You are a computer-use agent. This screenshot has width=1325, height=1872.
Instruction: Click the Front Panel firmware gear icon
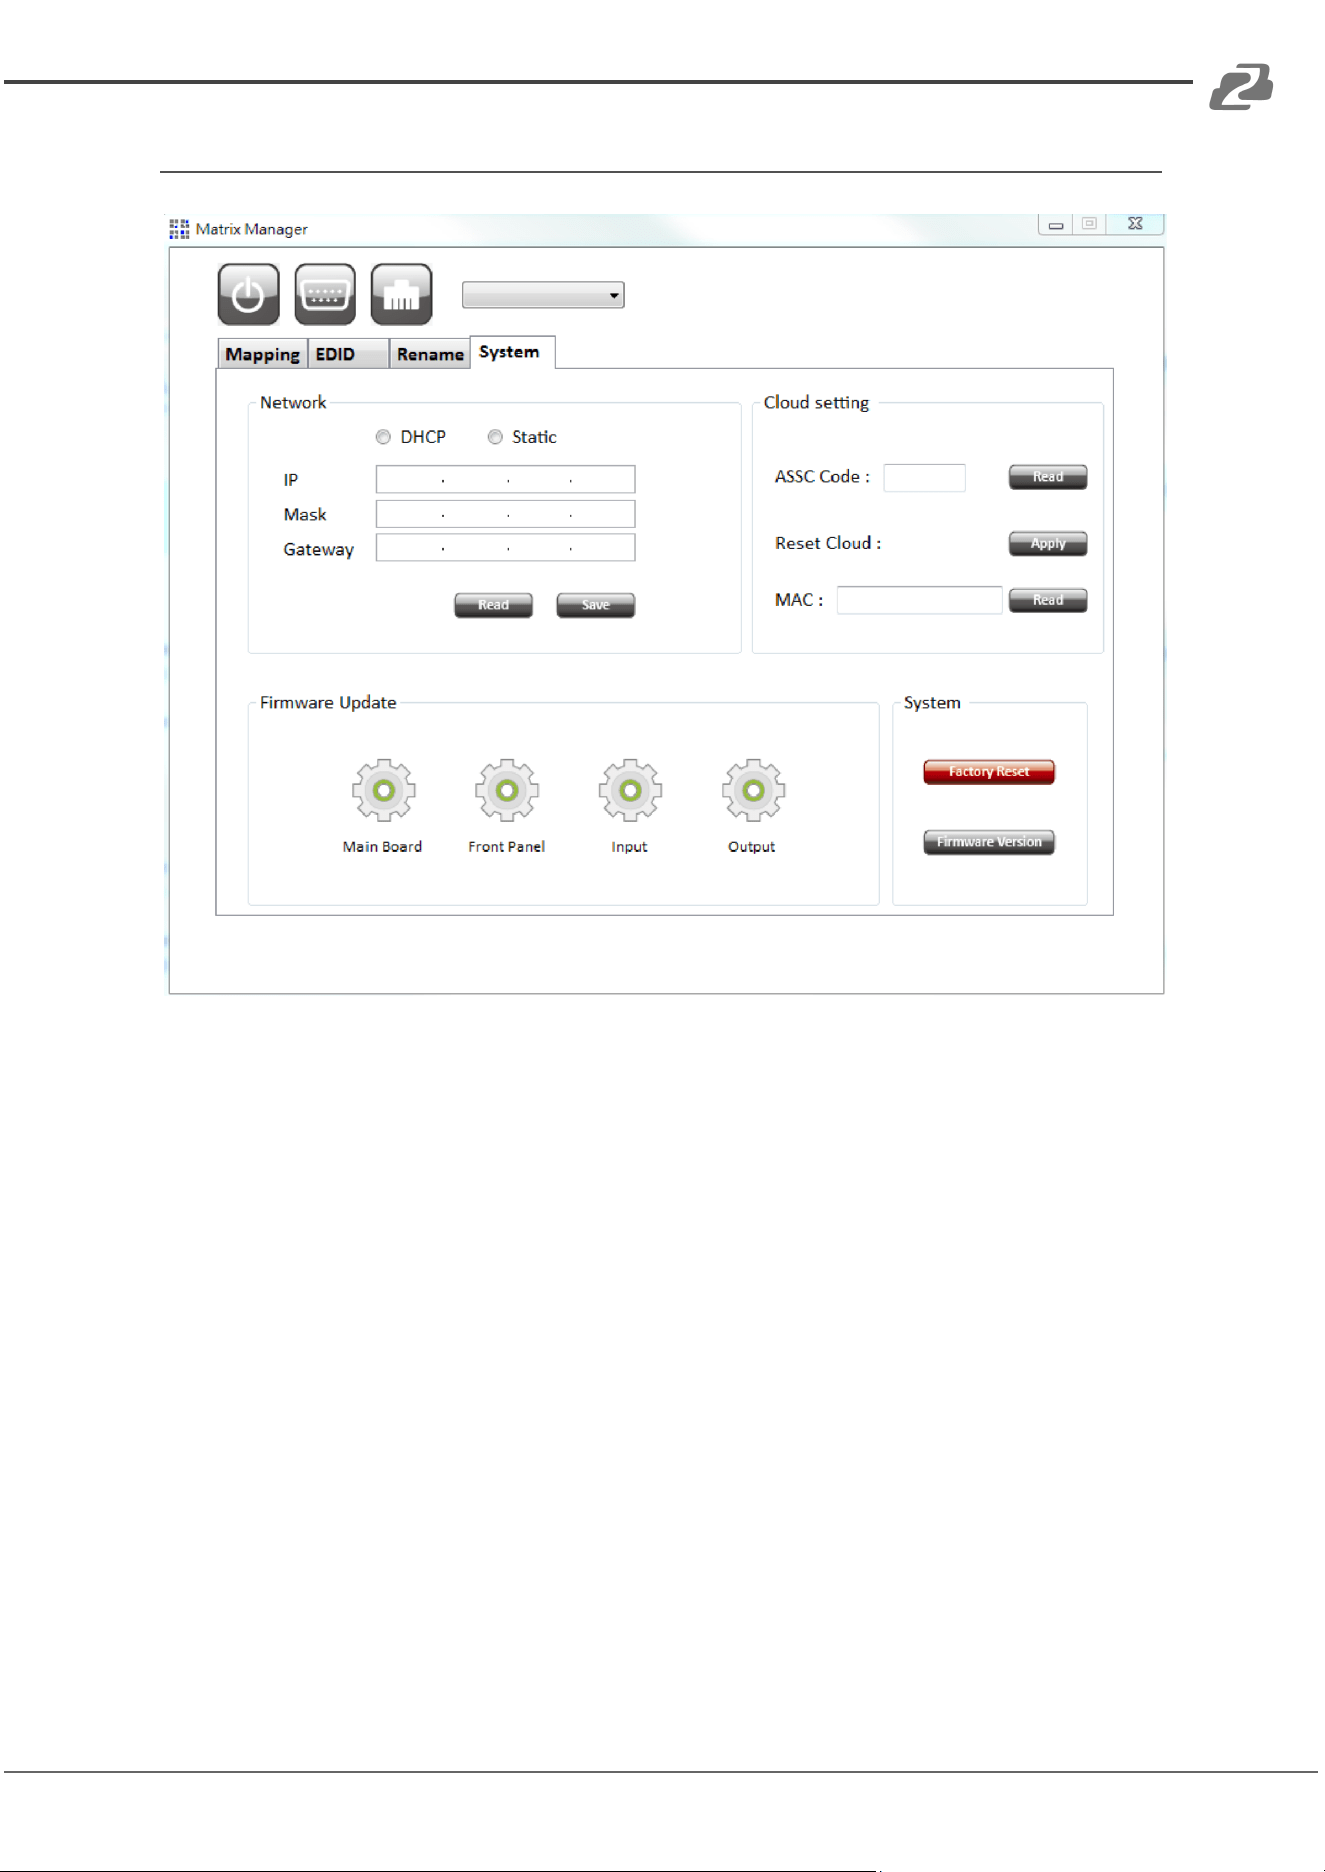[507, 790]
